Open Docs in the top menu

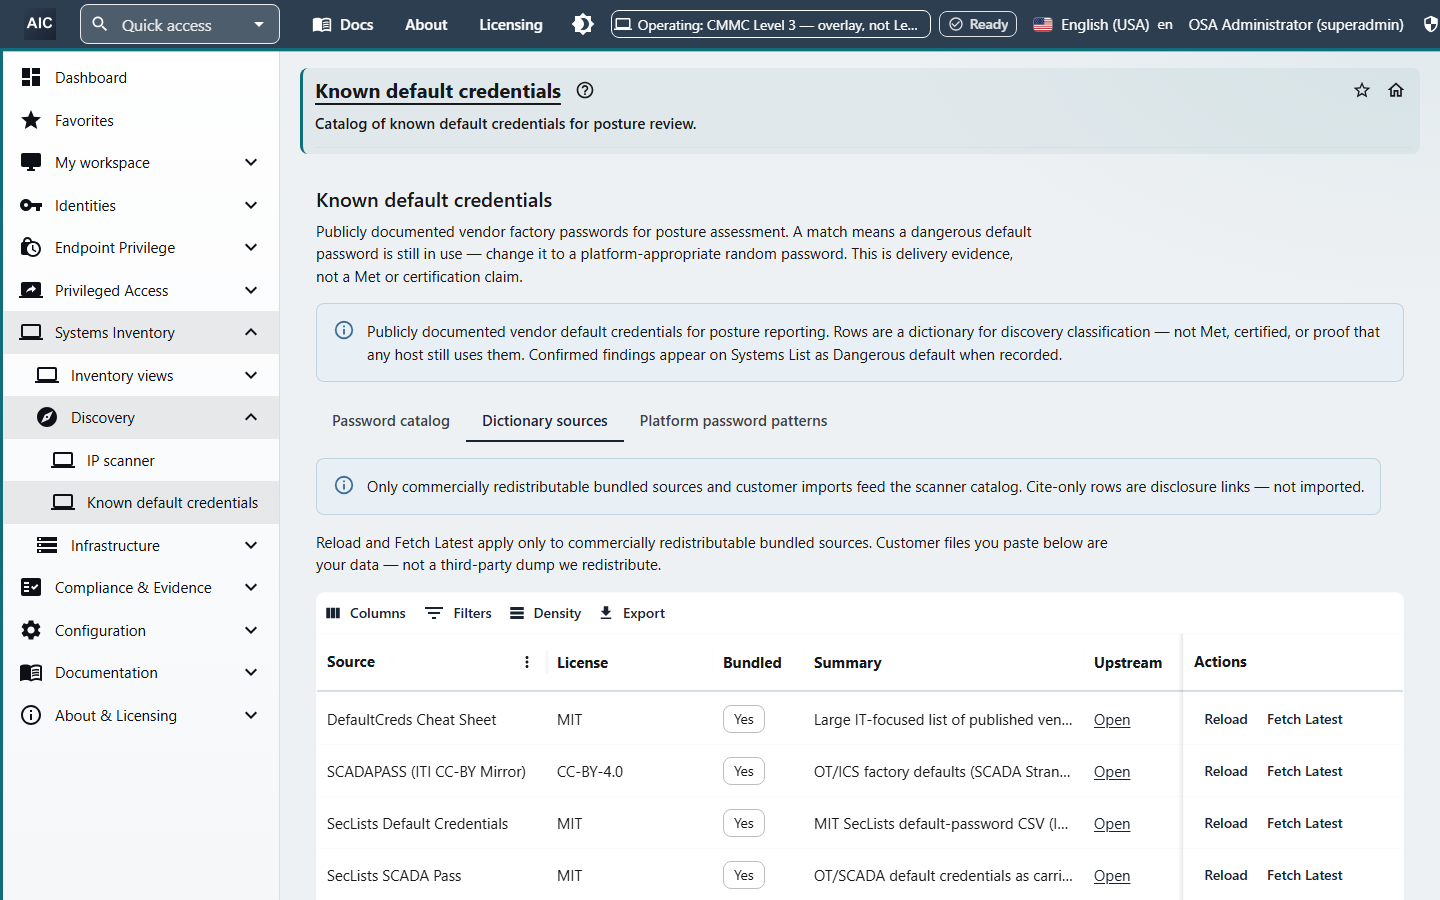(343, 24)
